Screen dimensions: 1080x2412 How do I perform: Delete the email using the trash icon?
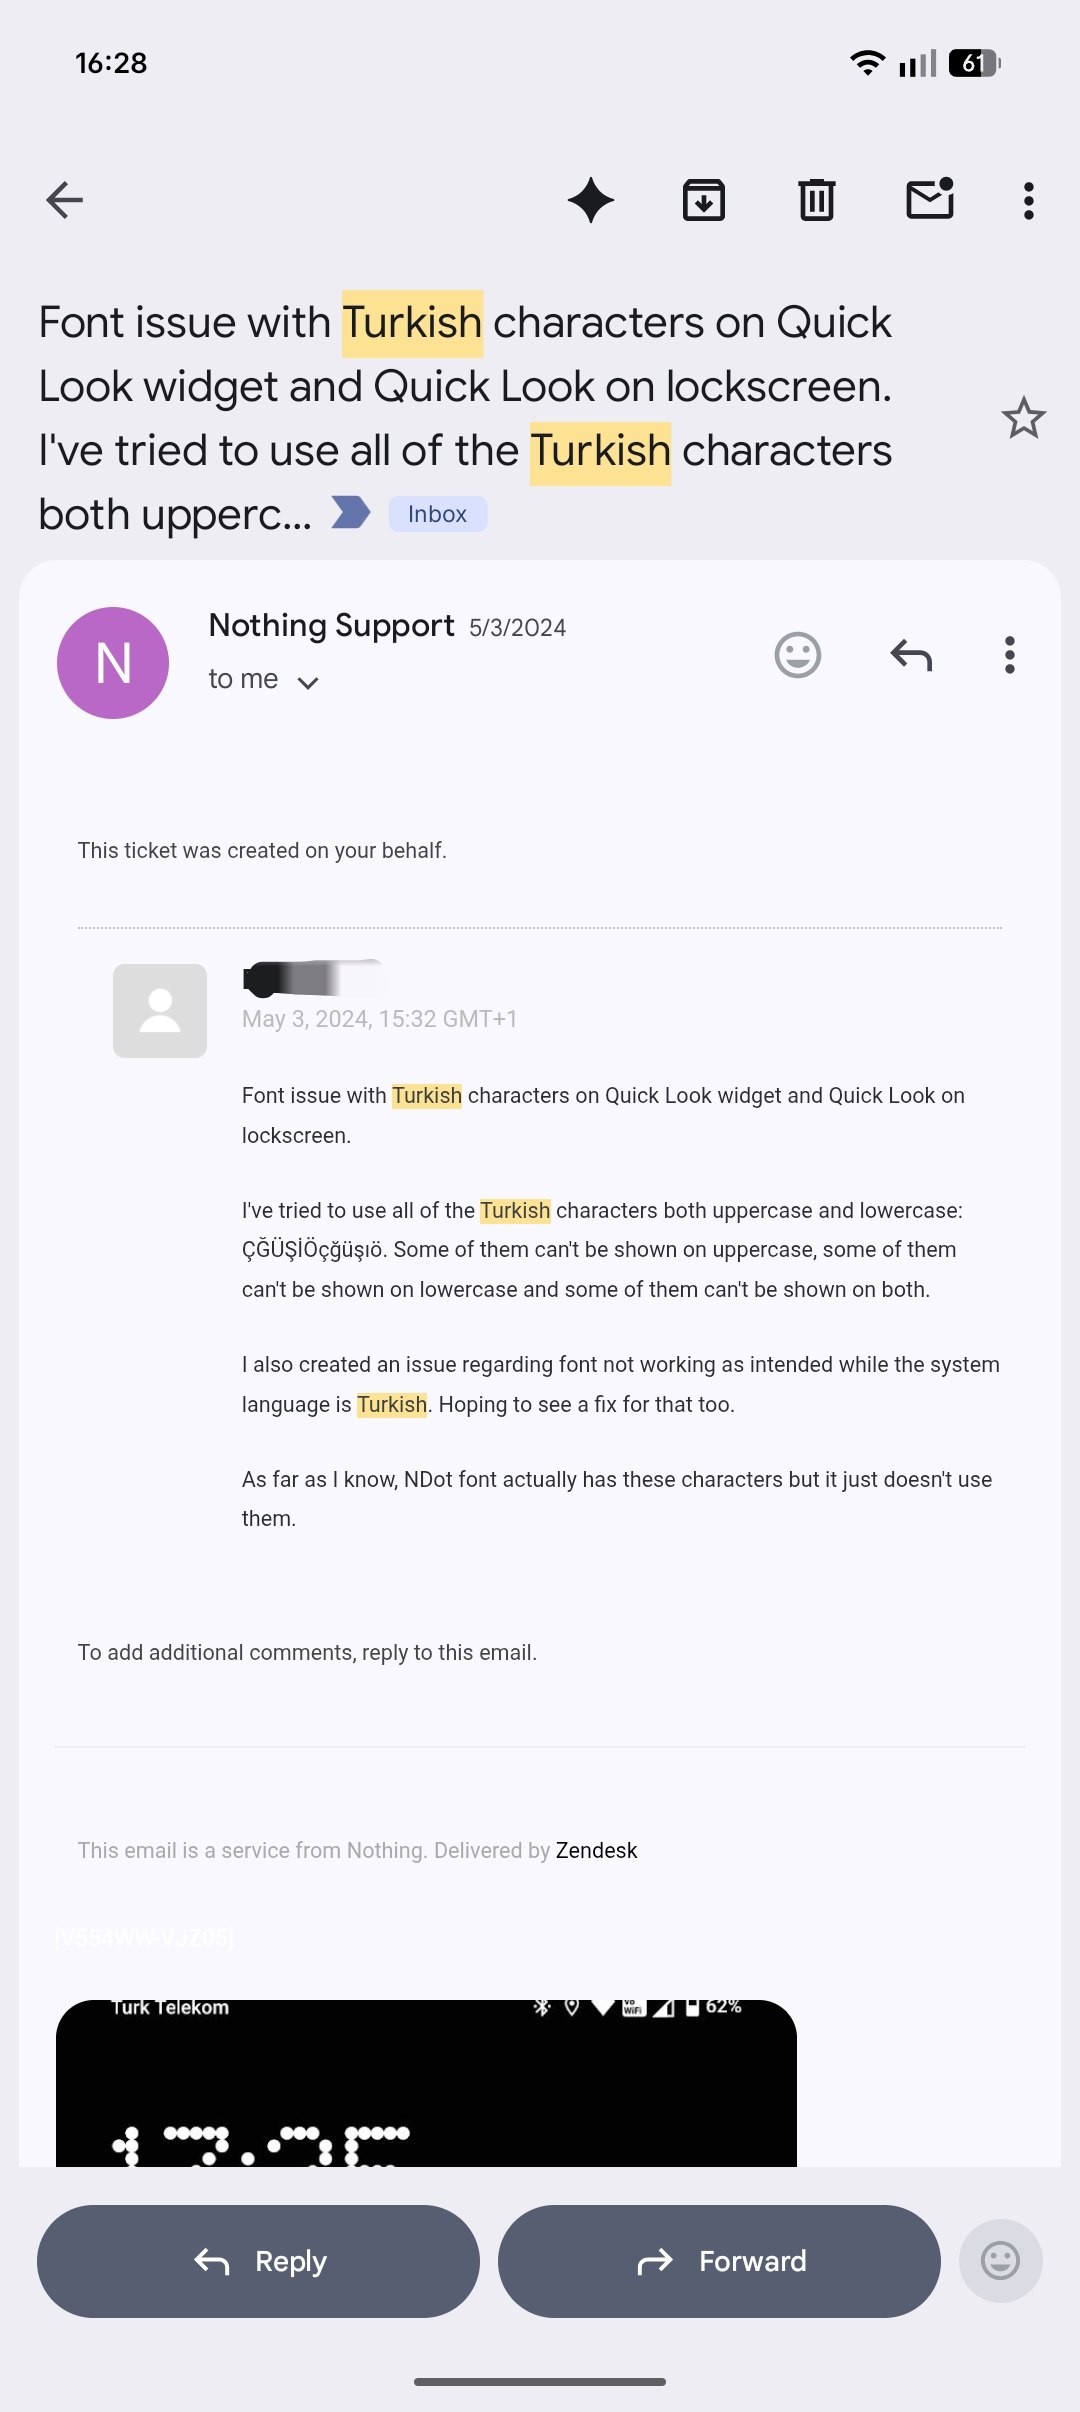click(817, 200)
